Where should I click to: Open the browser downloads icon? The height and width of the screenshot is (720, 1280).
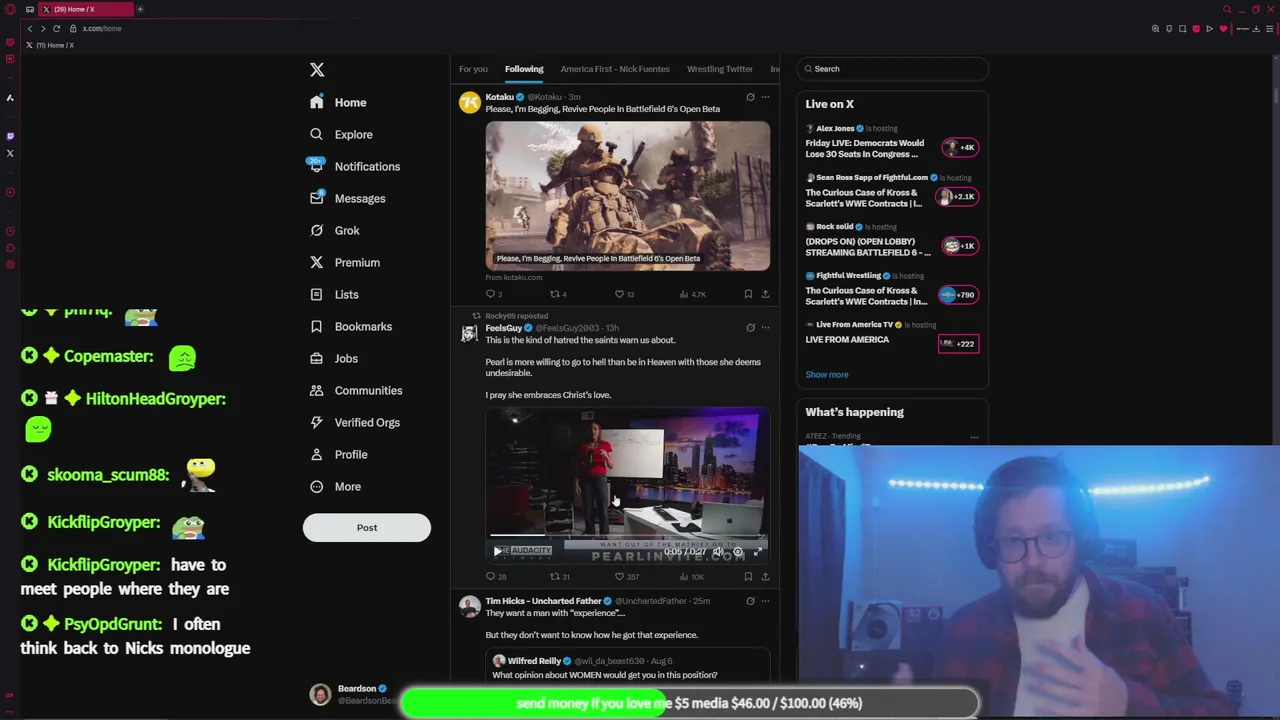[1256, 28]
